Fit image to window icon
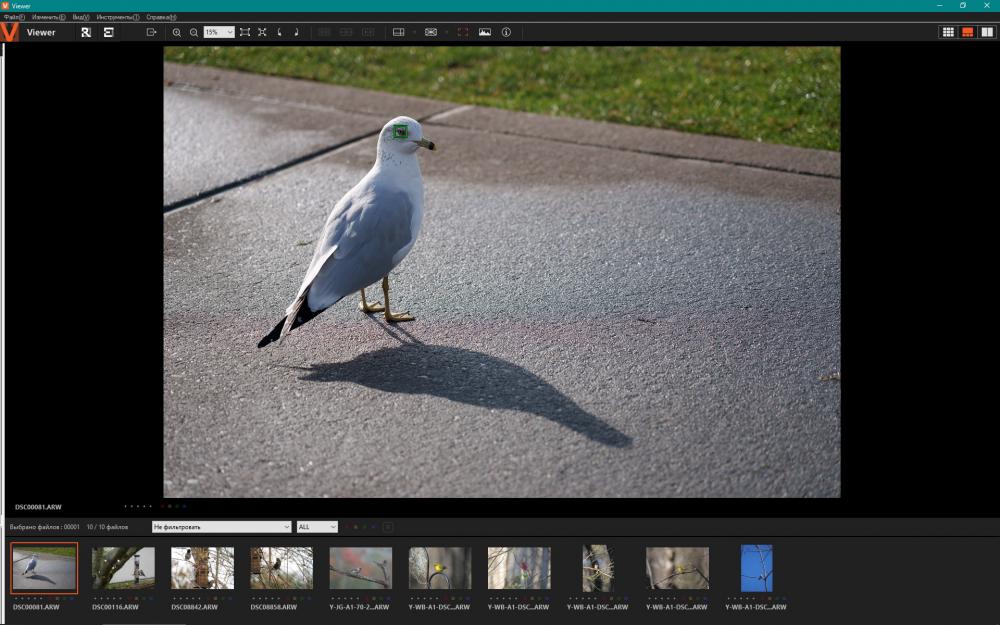 (x=245, y=32)
